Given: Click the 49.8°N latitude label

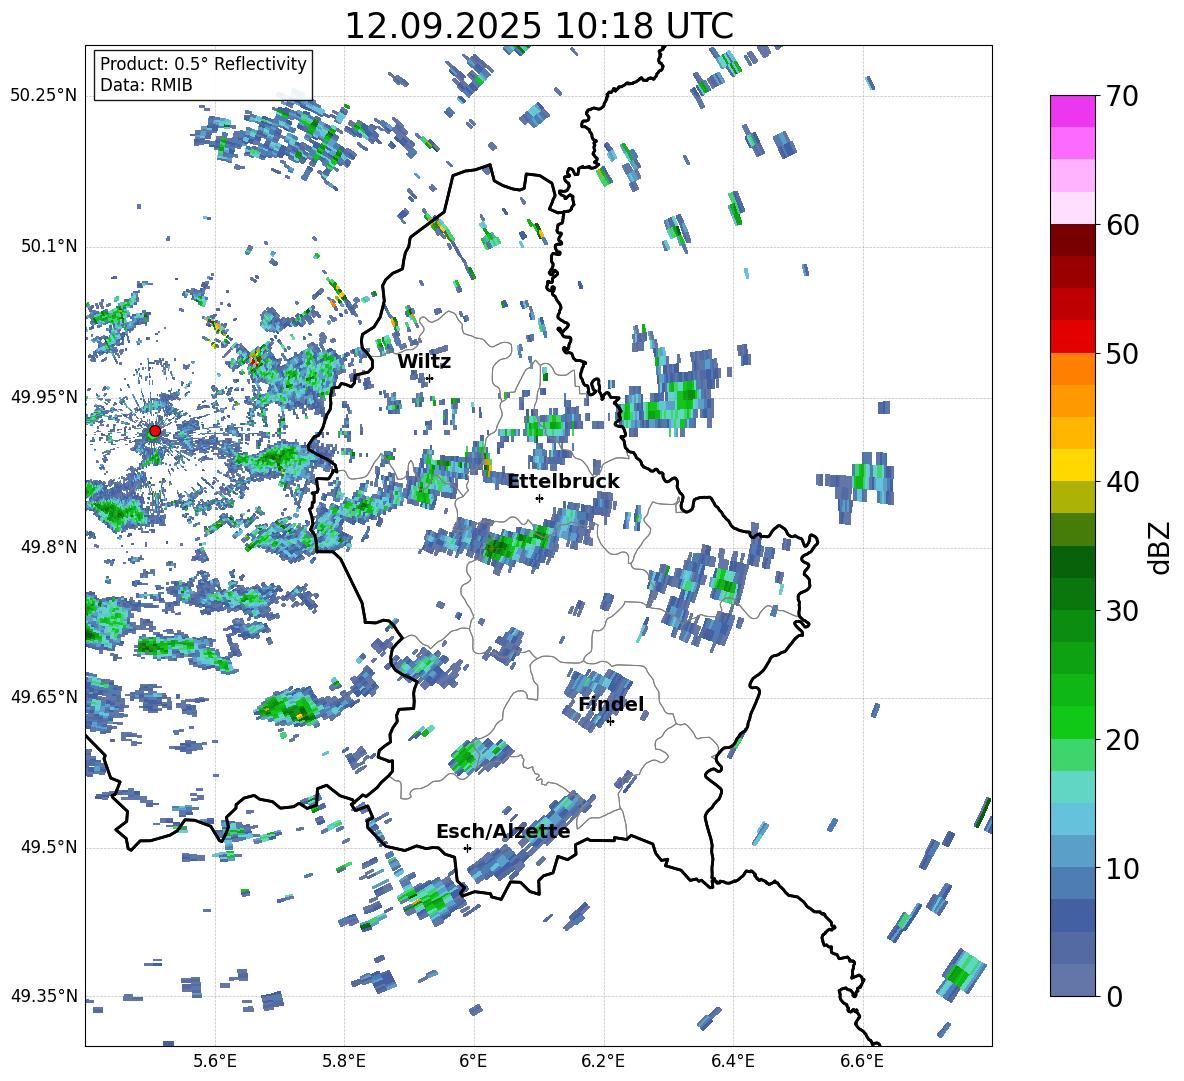Looking at the screenshot, I should tap(48, 547).
